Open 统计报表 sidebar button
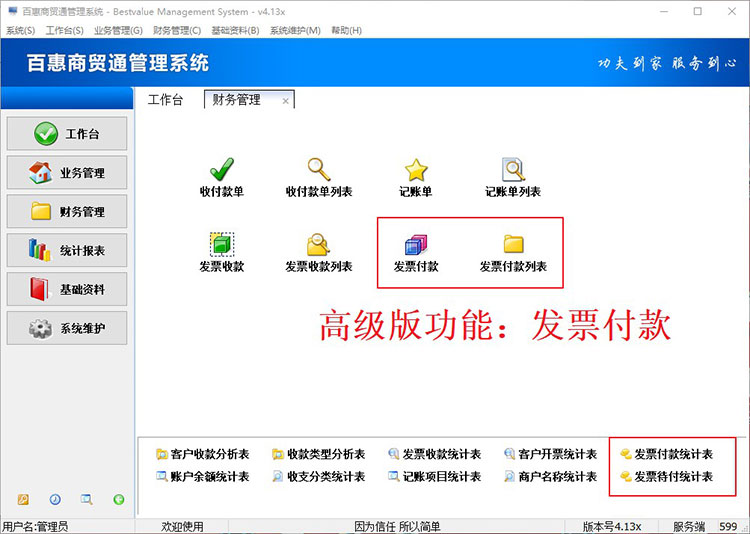This screenshot has height=534, width=750. (x=67, y=250)
